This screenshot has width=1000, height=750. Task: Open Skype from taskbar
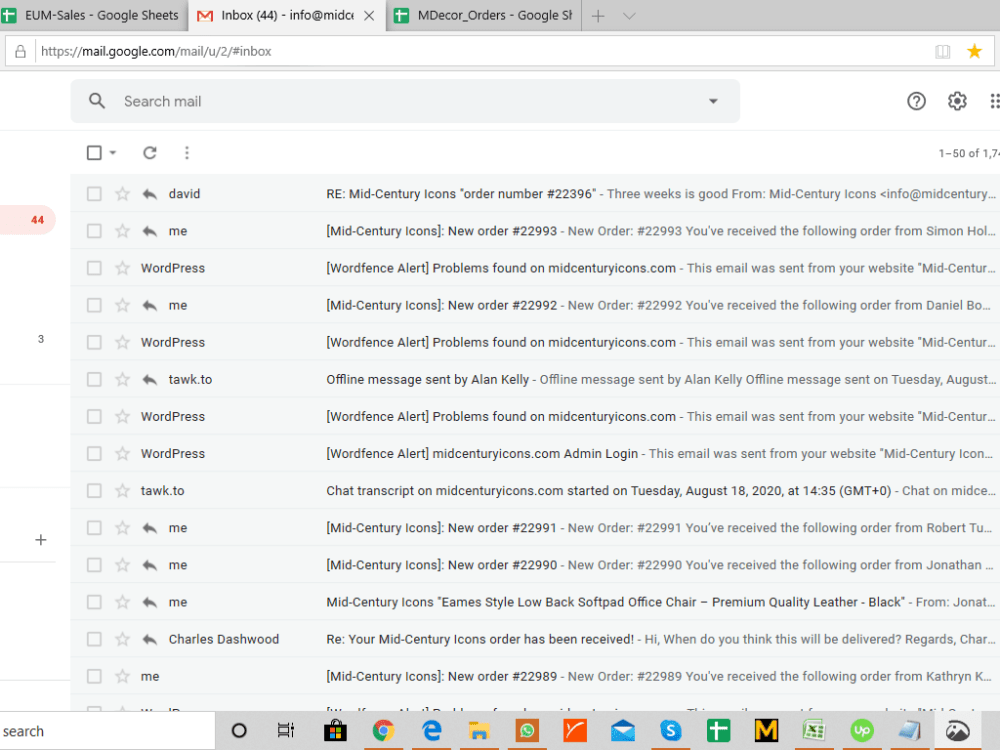point(670,731)
